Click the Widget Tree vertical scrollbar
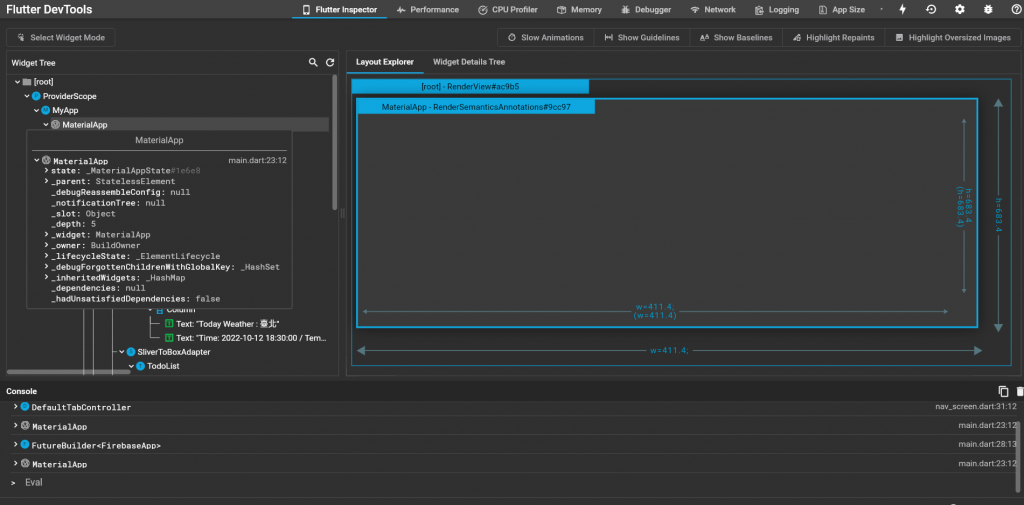1024x505 pixels. point(334,142)
